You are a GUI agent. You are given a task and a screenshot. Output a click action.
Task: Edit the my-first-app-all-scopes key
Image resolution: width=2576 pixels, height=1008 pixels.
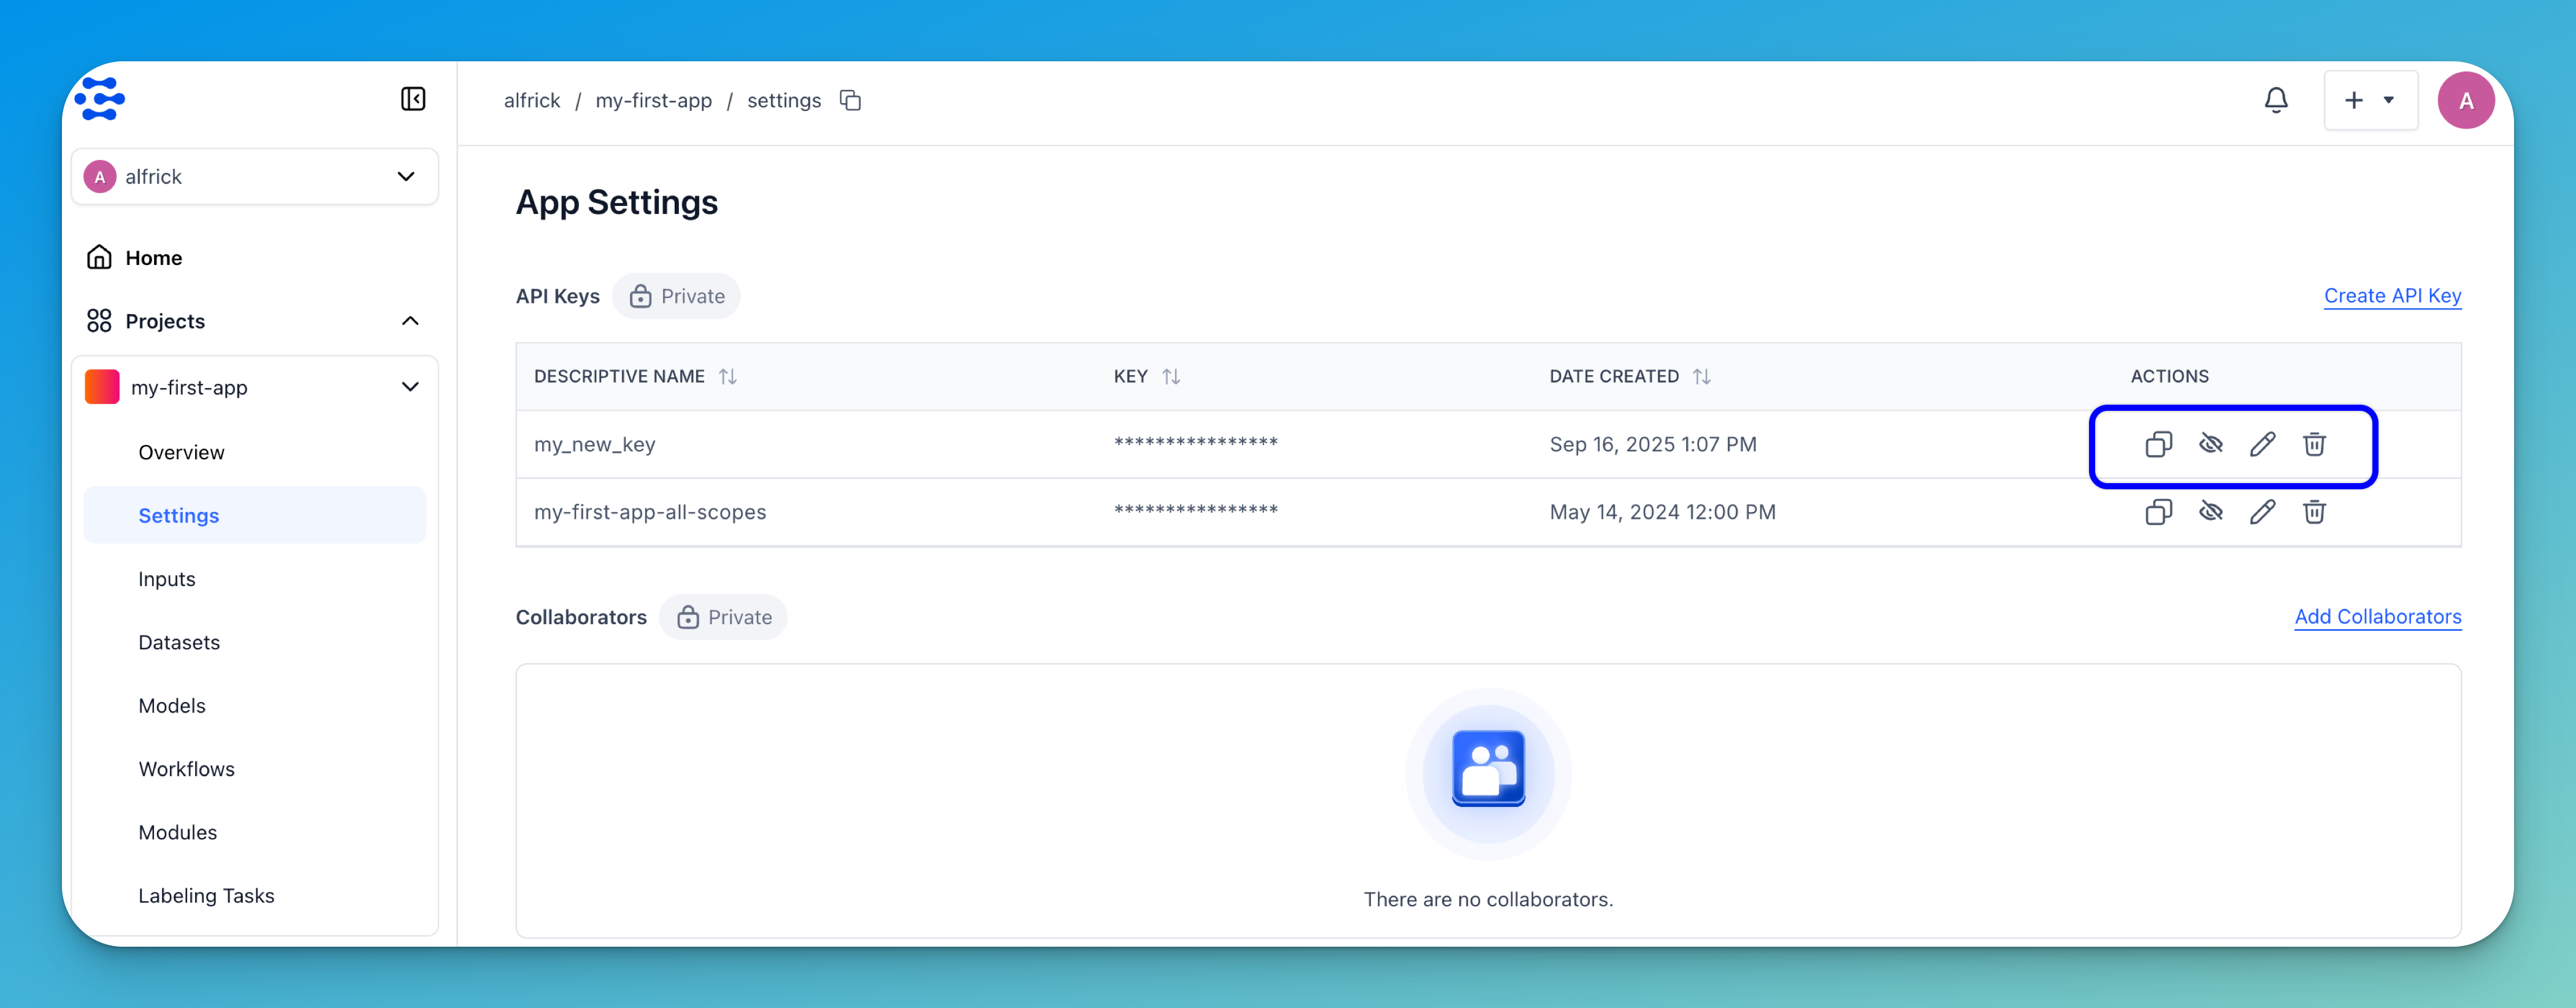pos(2262,512)
